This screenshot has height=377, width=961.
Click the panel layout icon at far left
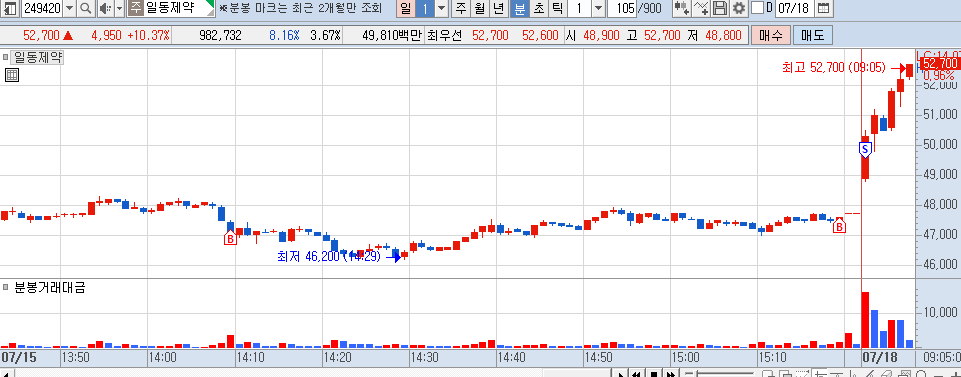[x=11, y=9]
